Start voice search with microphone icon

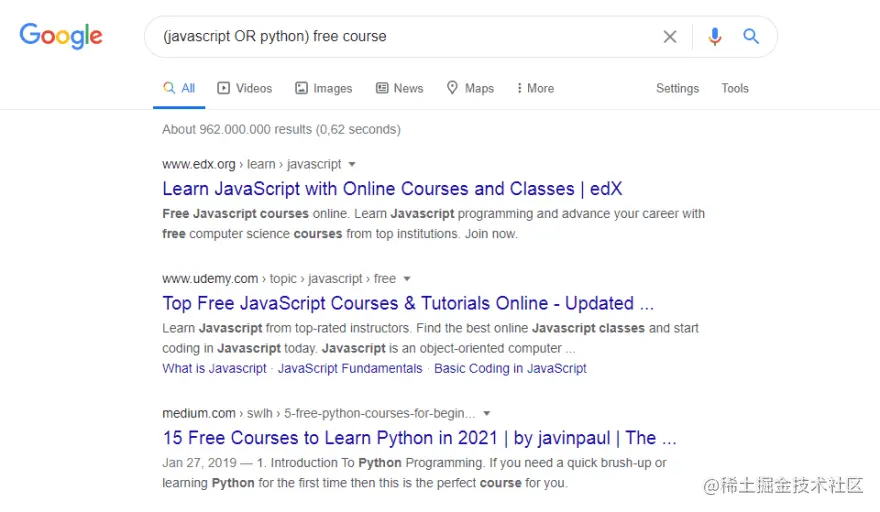714,37
